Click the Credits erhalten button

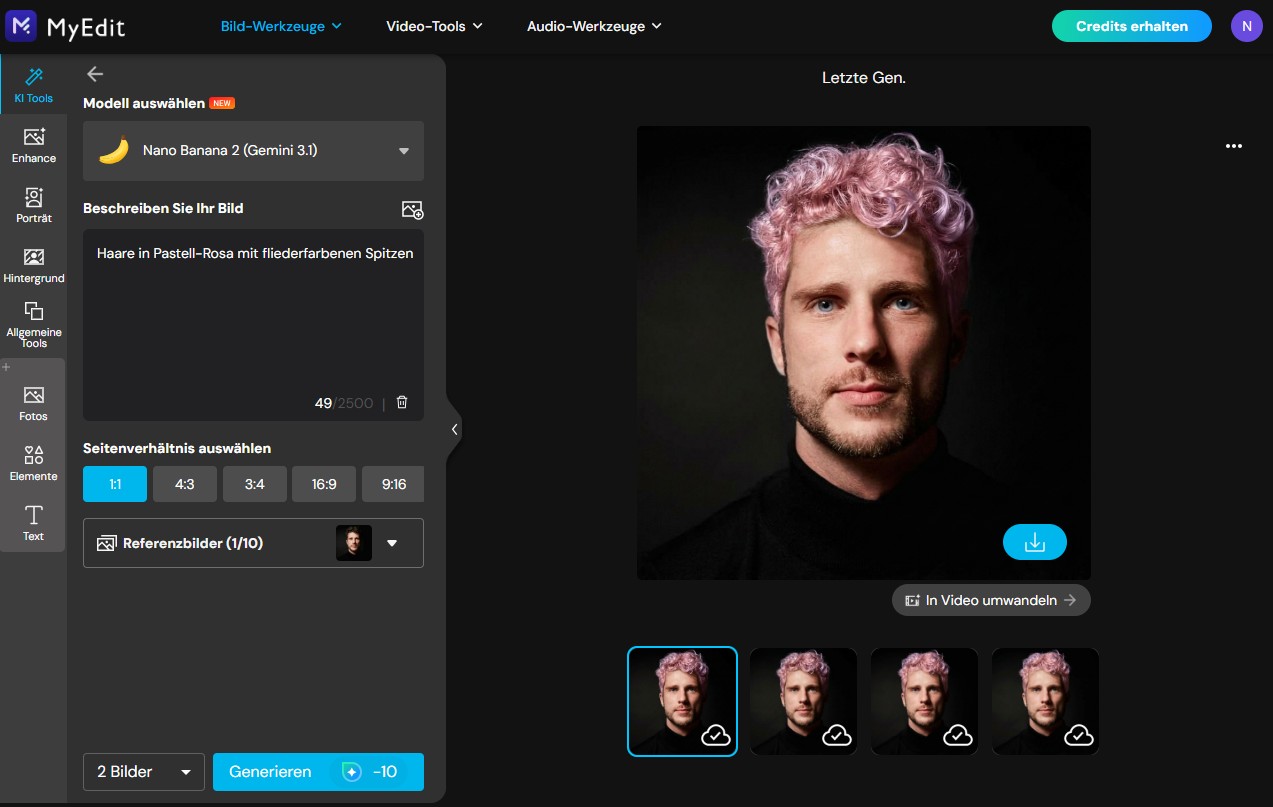point(1131,26)
